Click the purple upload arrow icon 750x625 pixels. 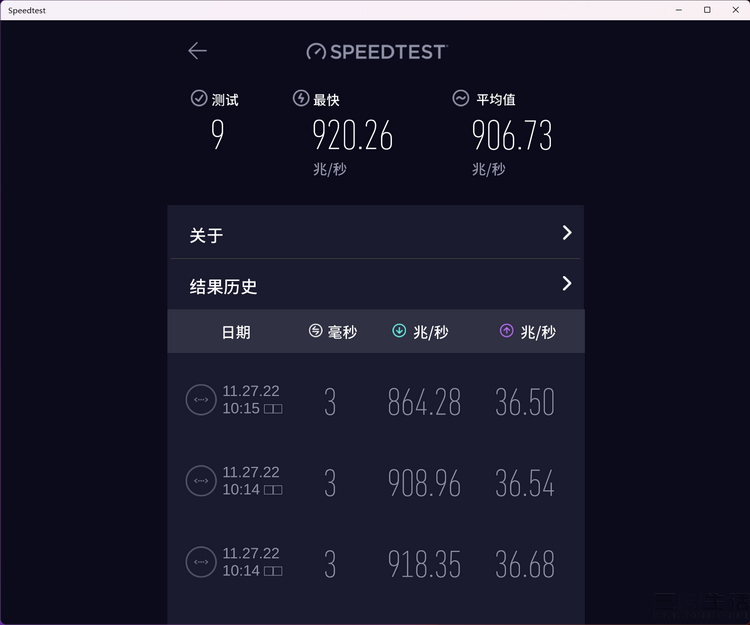pos(507,330)
